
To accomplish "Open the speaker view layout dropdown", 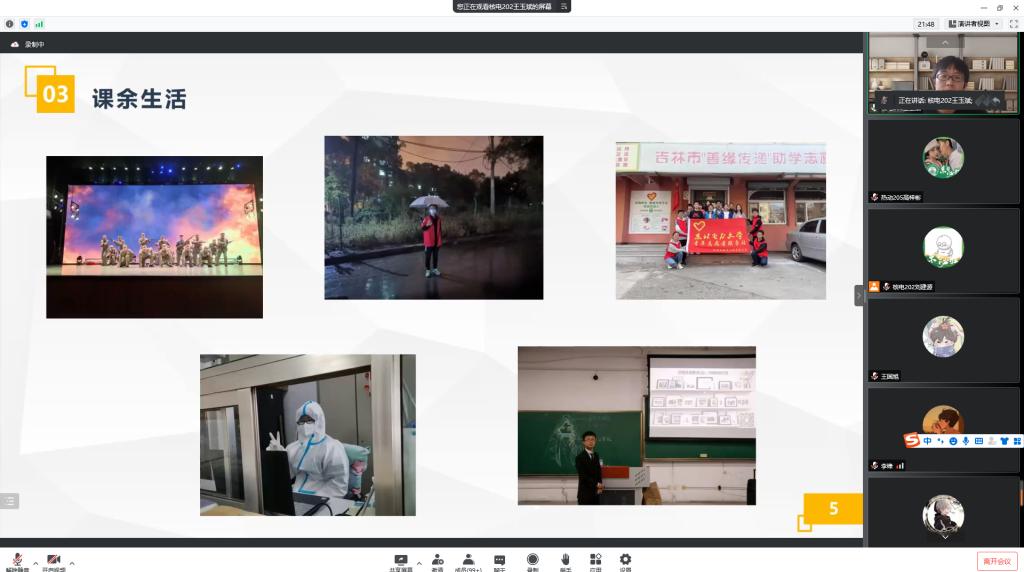I will [974, 24].
